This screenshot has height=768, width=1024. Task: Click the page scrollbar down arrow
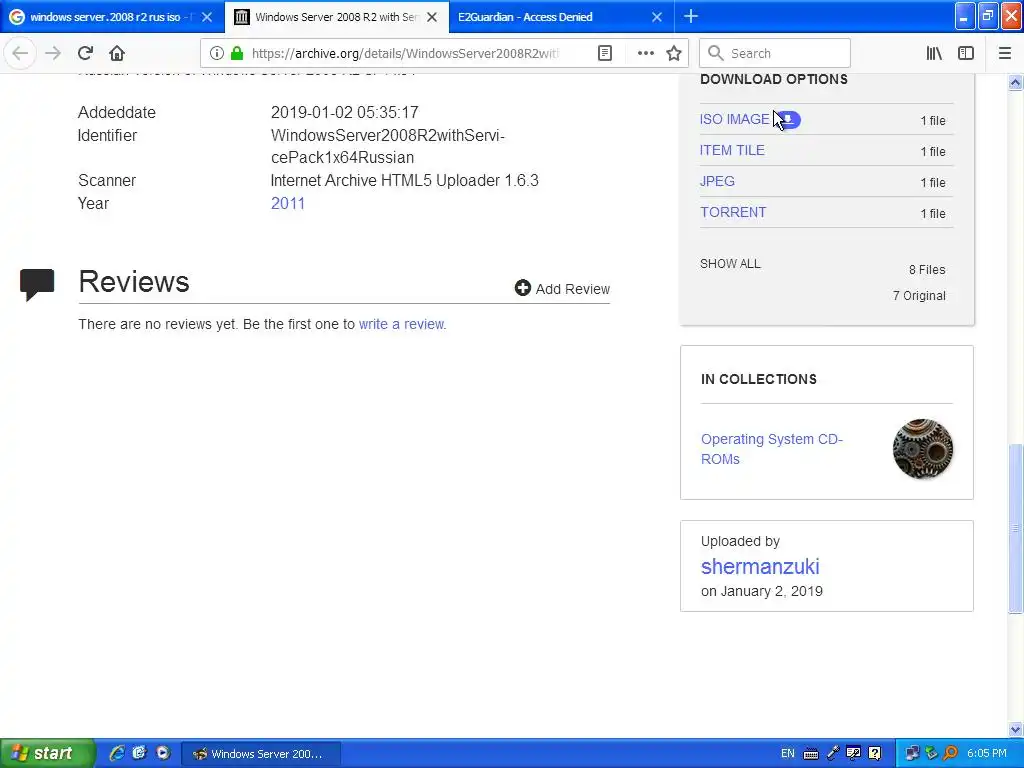coord(1015,729)
